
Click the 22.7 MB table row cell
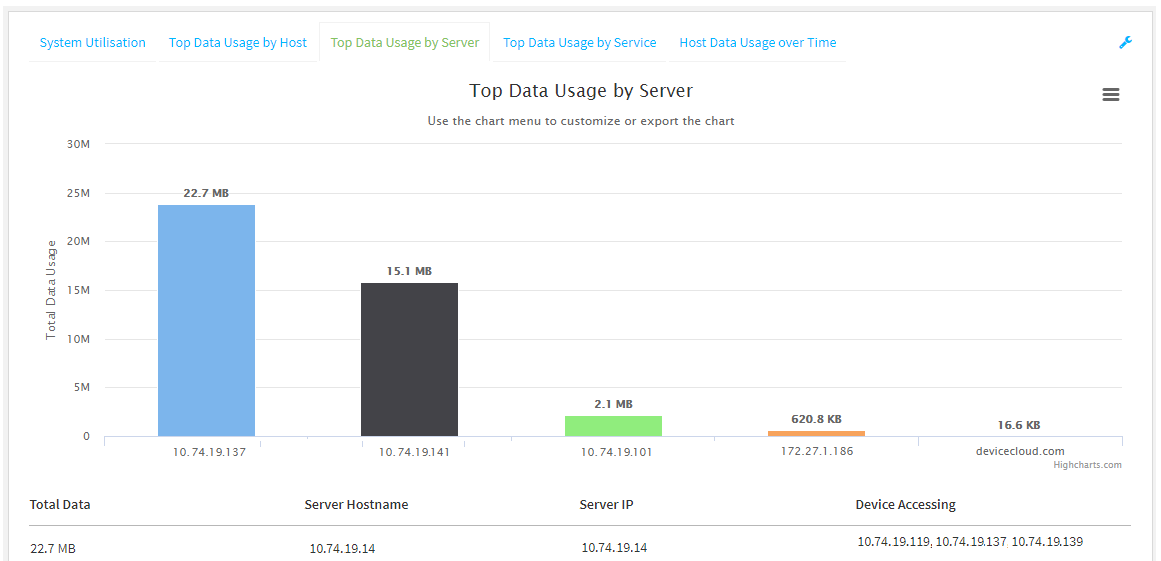point(53,548)
